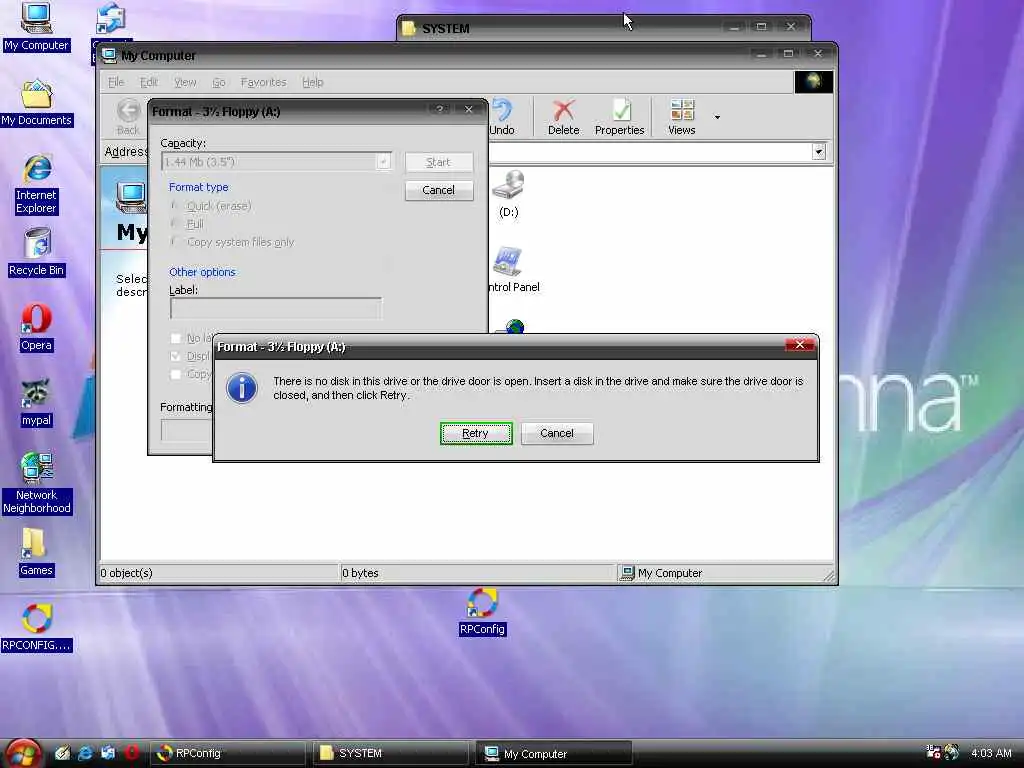Toggle the Display summary checkbox
Screen dimensions: 1024x768
pyautogui.click(x=176, y=357)
